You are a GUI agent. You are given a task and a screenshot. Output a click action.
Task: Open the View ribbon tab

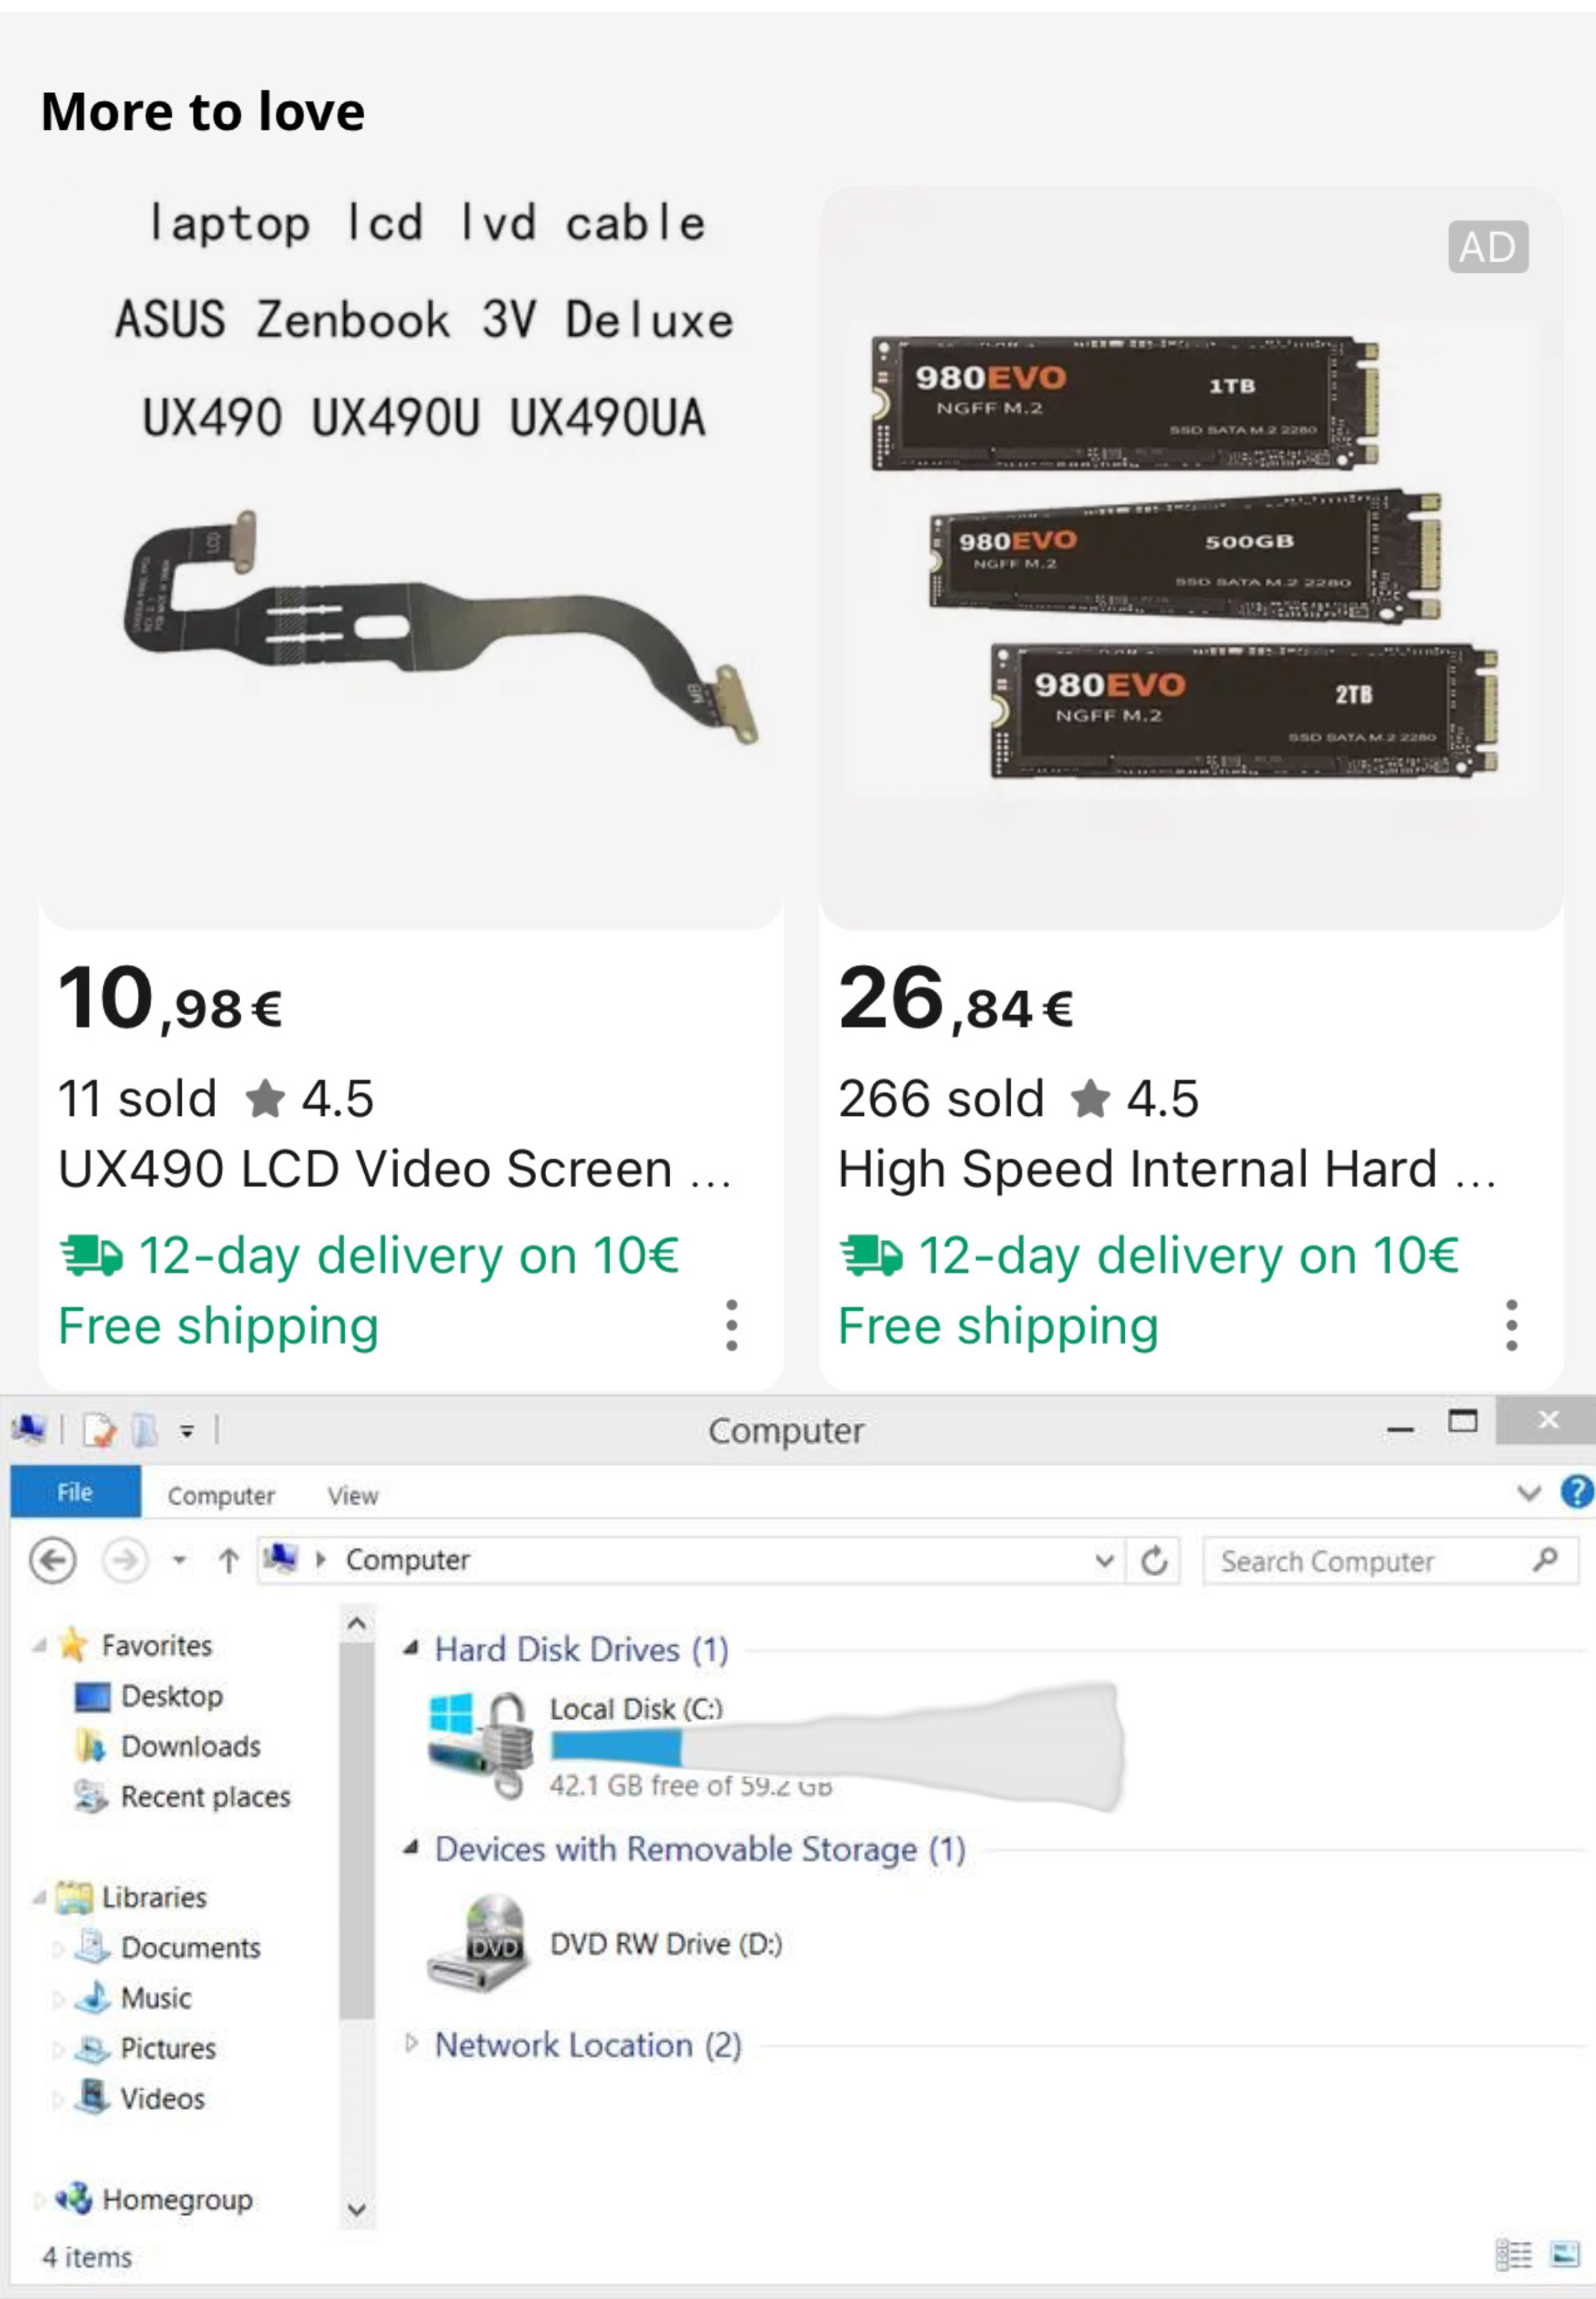tap(353, 1495)
